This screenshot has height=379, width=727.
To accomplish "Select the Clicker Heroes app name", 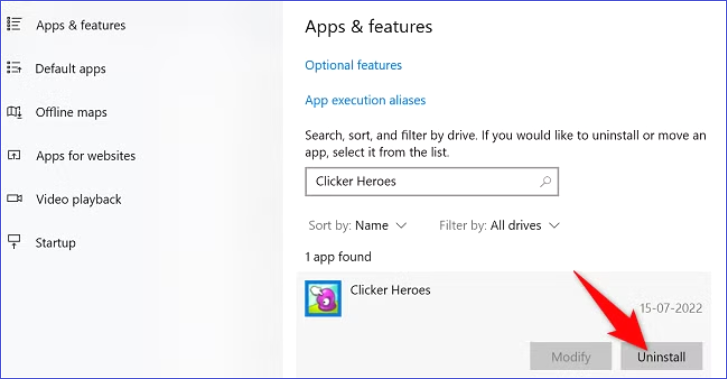I will (390, 290).
